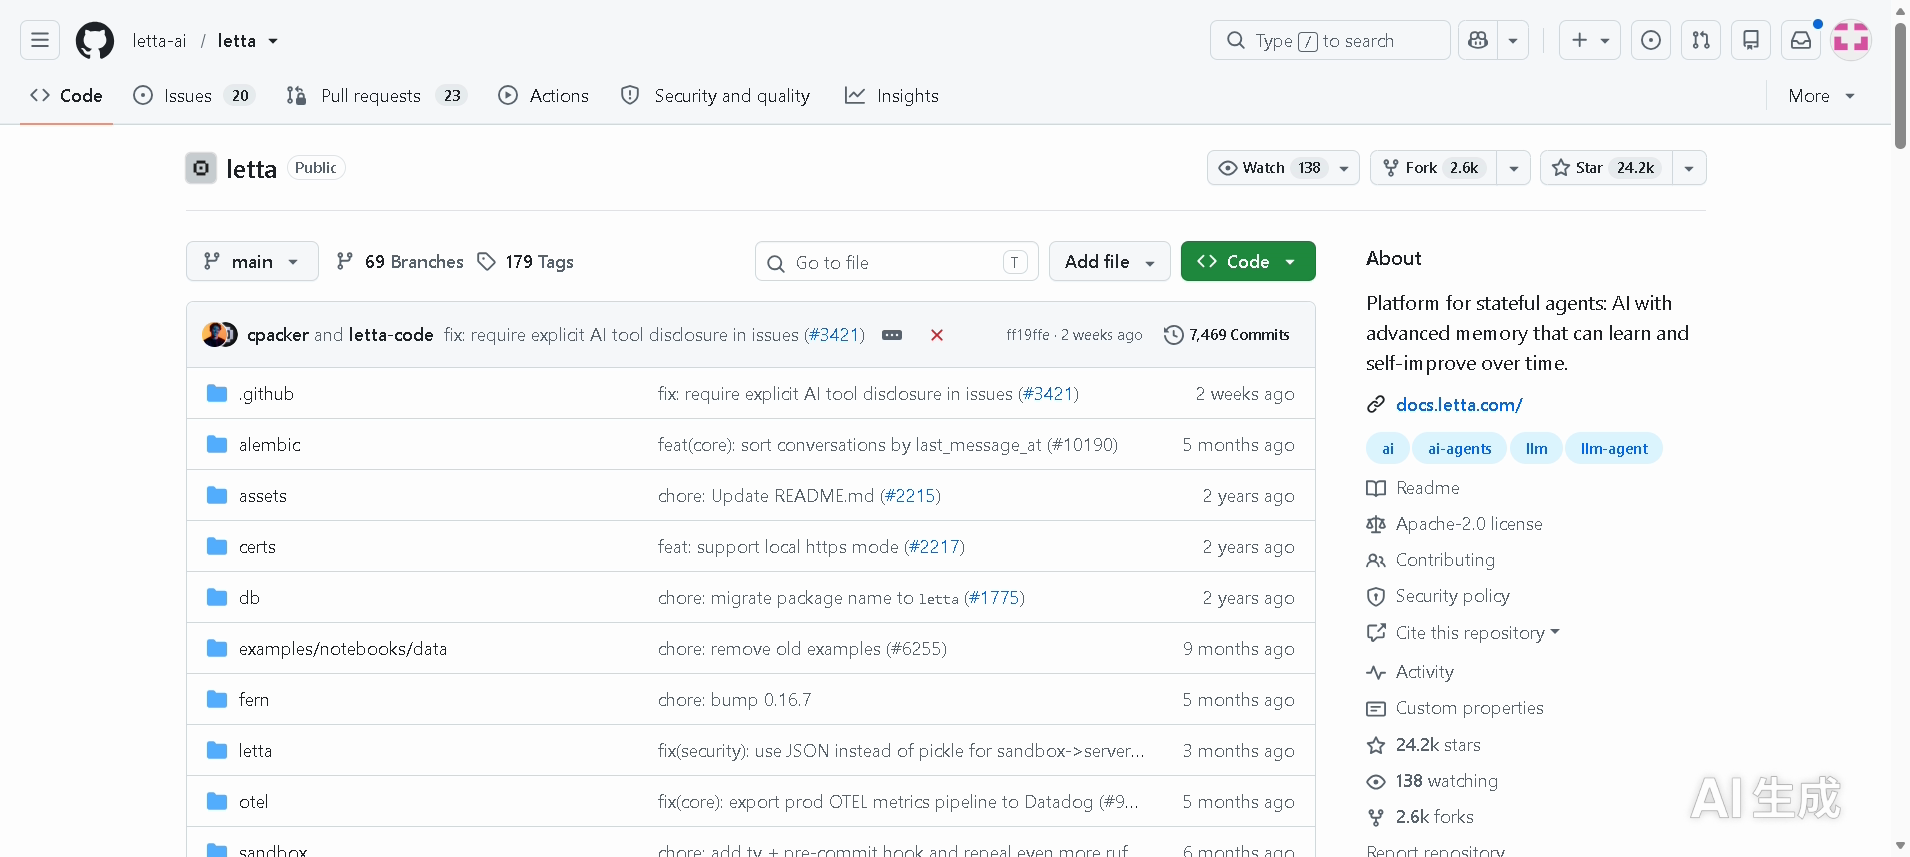Open the Copilot chat icon
1910x857 pixels.
tap(1478, 40)
